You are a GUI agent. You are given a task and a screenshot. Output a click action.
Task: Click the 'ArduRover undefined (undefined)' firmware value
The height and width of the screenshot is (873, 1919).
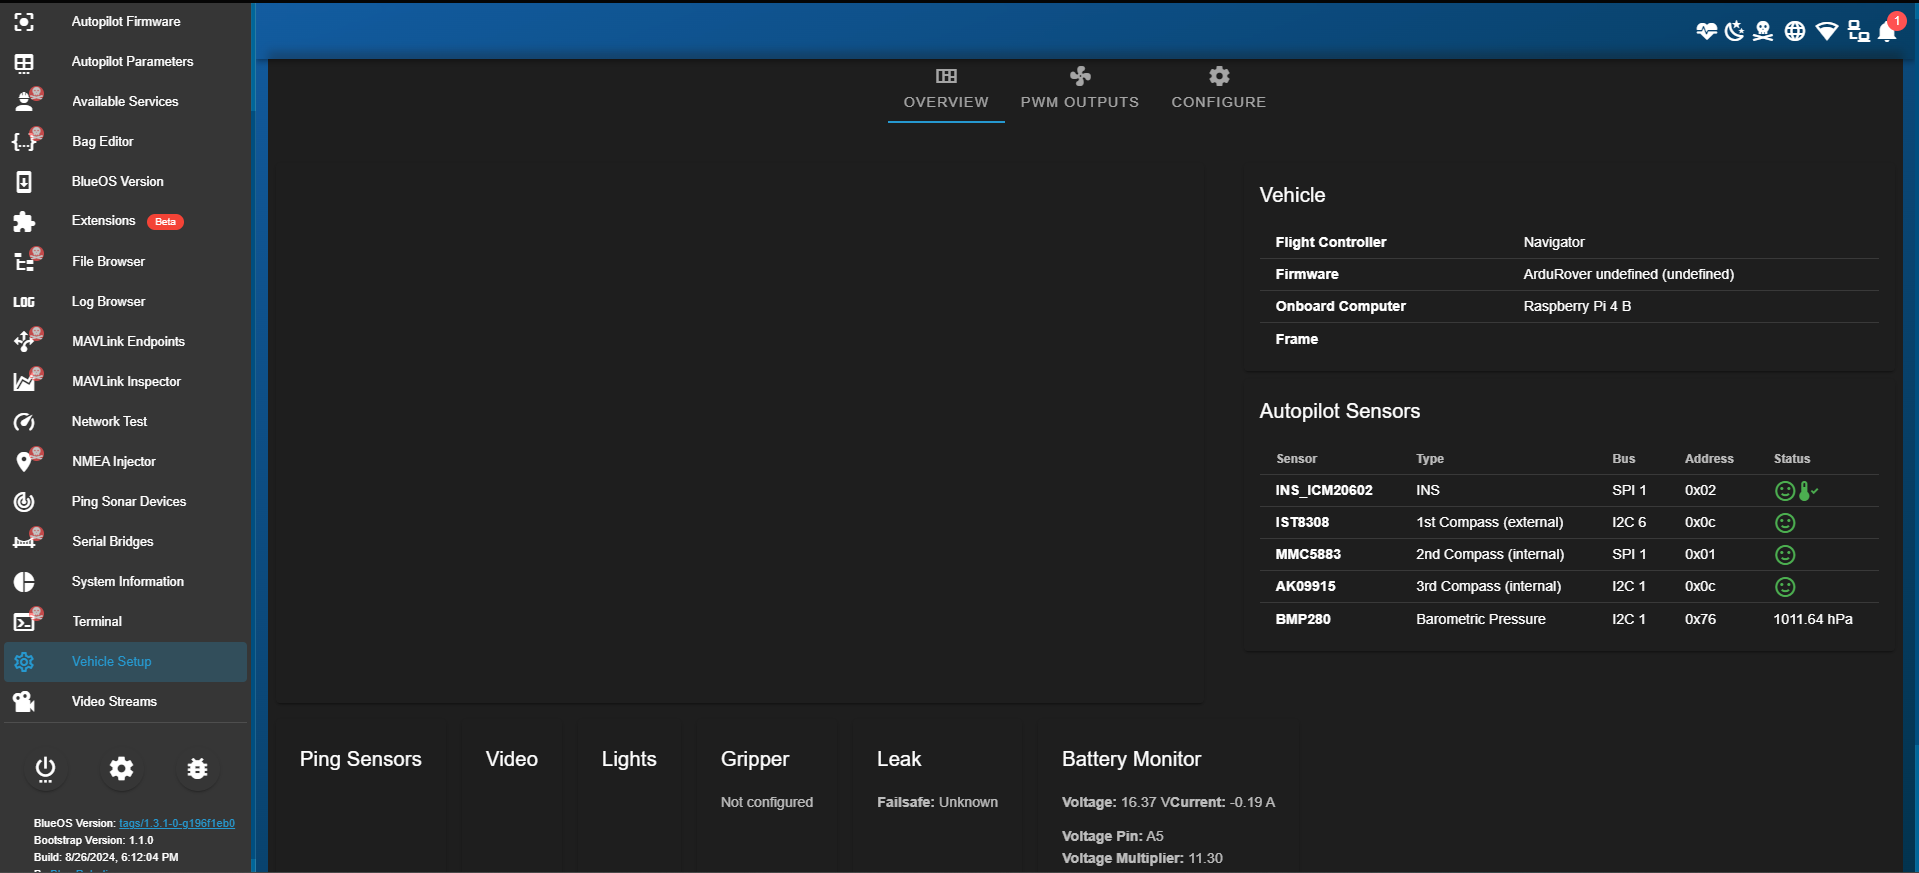click(x=1629, y=274)
